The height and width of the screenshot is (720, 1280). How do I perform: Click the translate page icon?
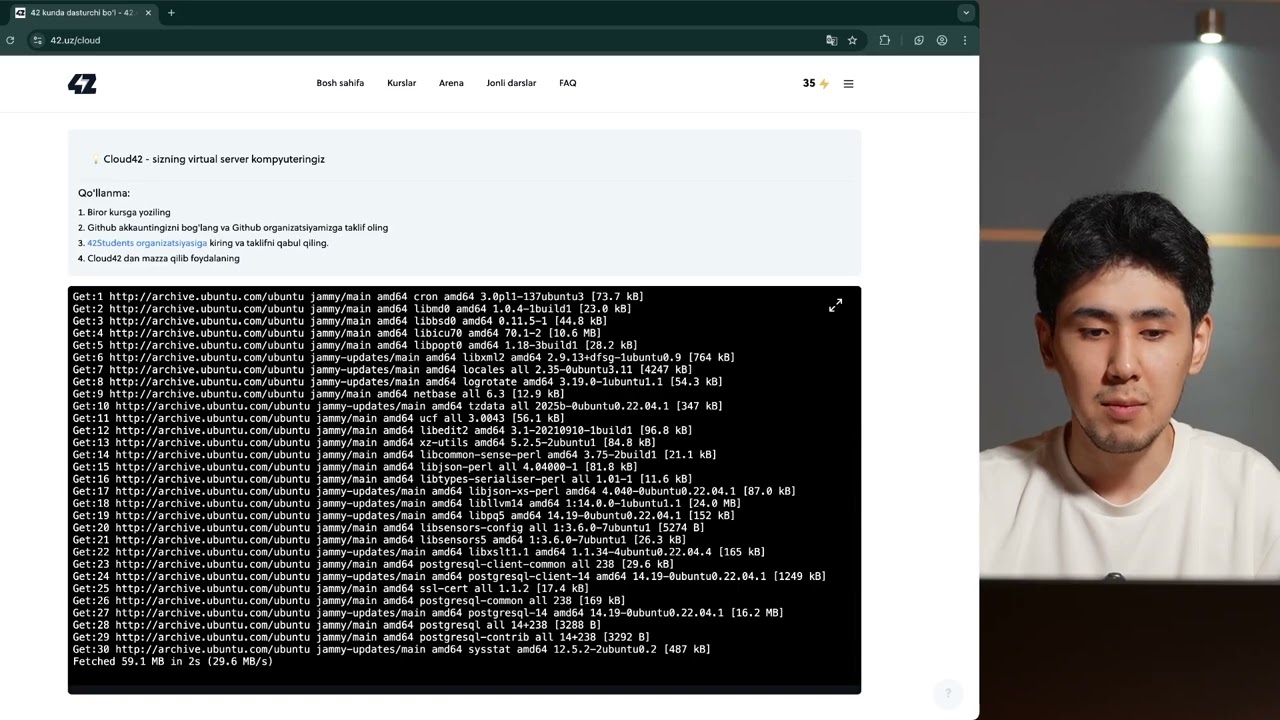pyautogui.click(x=831, y=40)
